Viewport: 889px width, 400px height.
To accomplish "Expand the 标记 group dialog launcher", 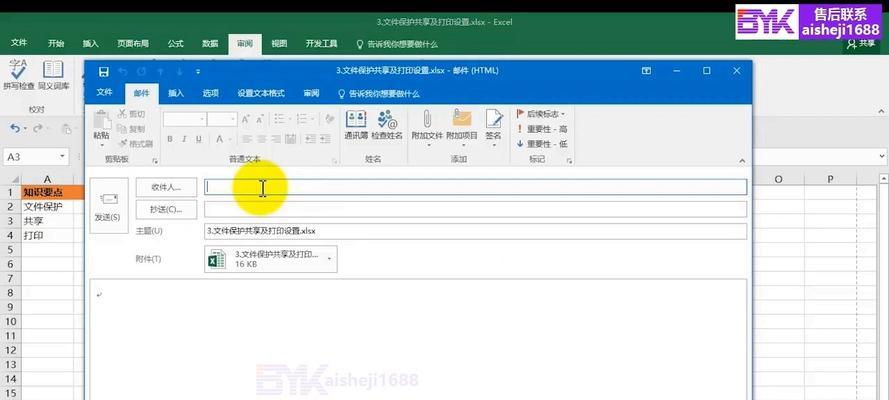I will (x=569, y=161).
